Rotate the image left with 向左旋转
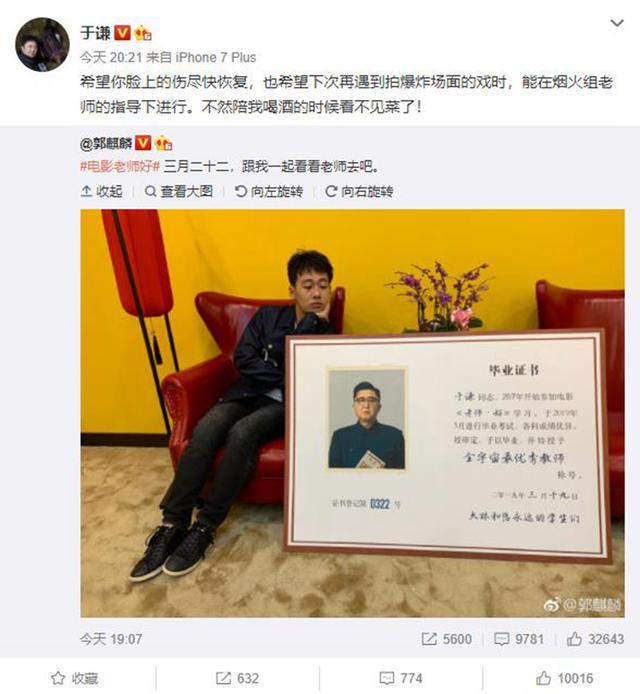 269,191
